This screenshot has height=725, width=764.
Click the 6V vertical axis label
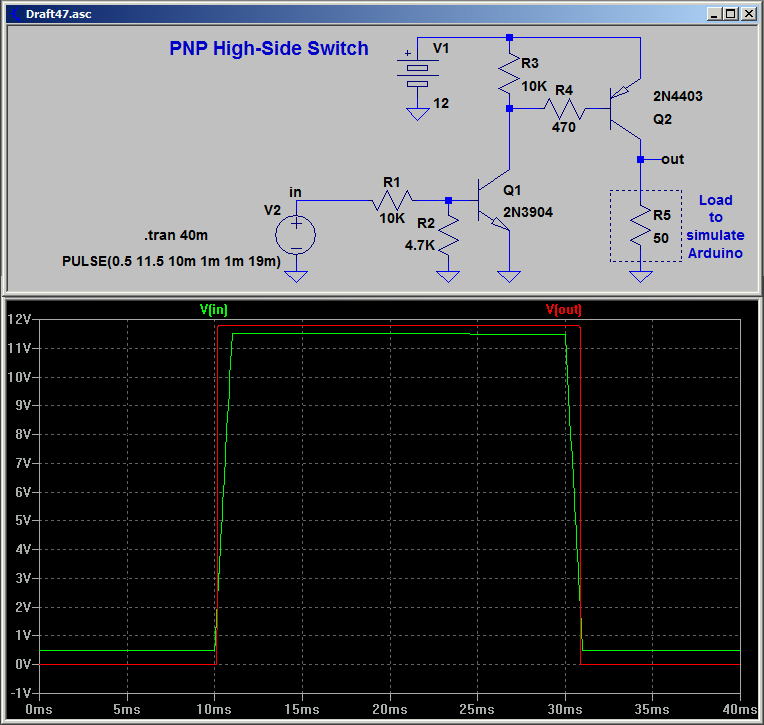pyautogui.click(x=23, y=492)
